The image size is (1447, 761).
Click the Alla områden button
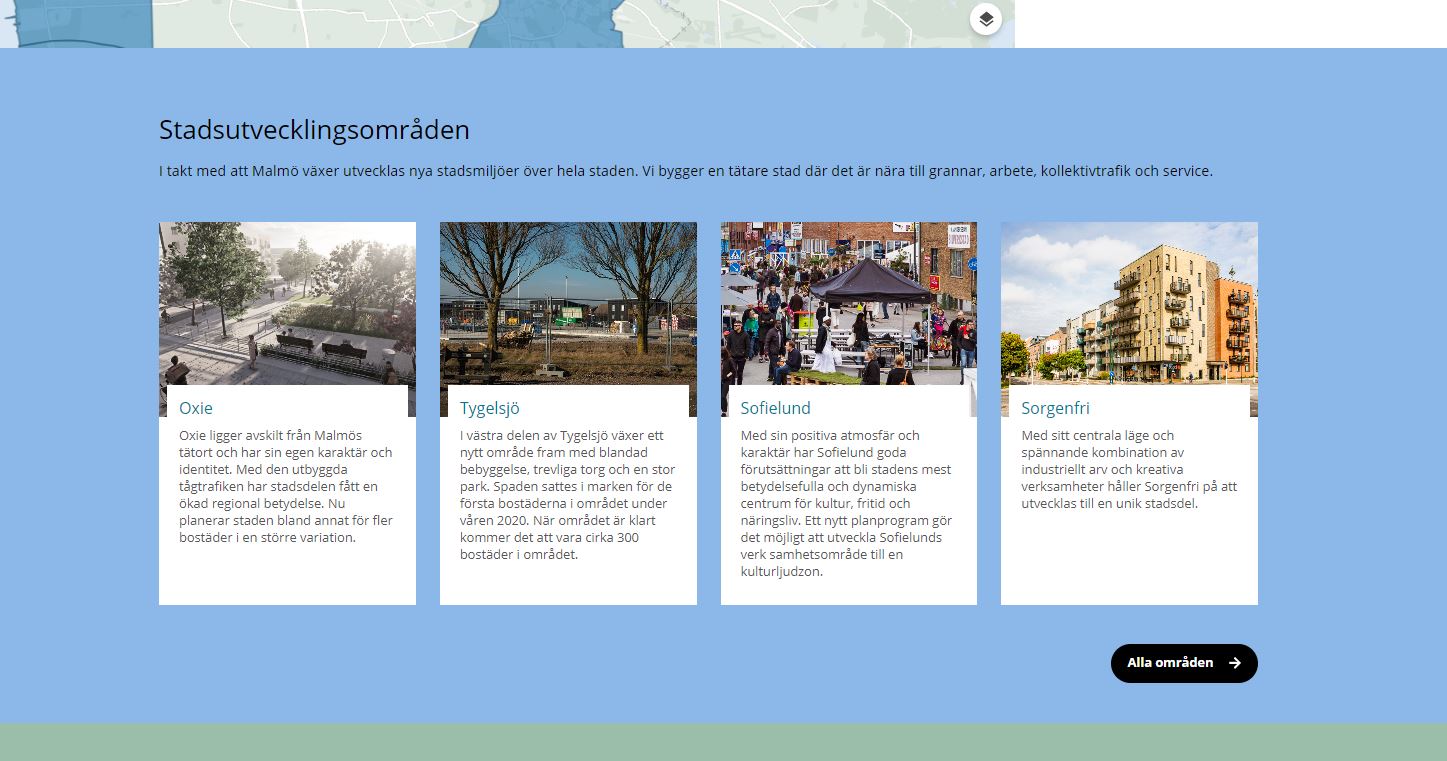pos(1183,663)
